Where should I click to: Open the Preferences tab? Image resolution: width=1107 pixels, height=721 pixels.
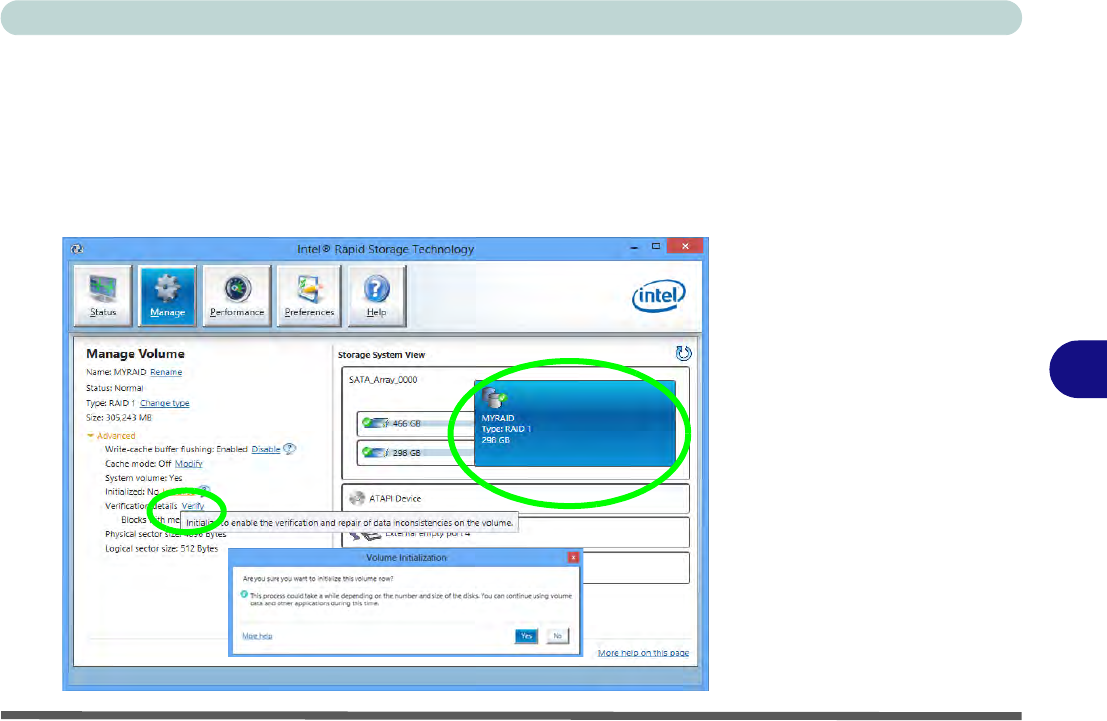(x=309, y=295)
